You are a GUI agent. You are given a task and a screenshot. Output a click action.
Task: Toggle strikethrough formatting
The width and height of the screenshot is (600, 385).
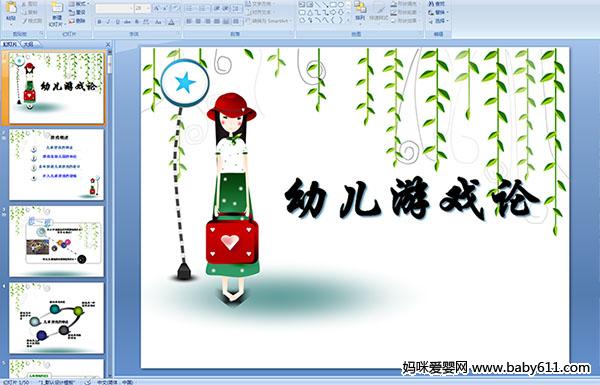pyautogui.click(x=127, y=22)
